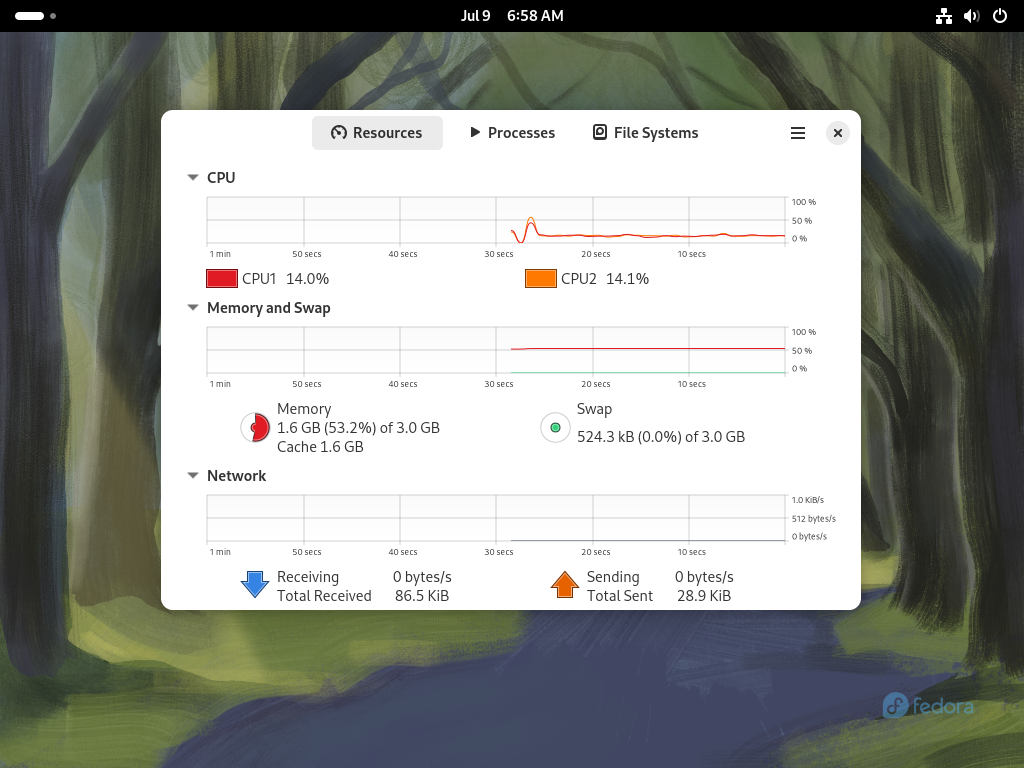Click the Memory pie color picker
The image size is (1024, 768).
click(x=255, y=428)
